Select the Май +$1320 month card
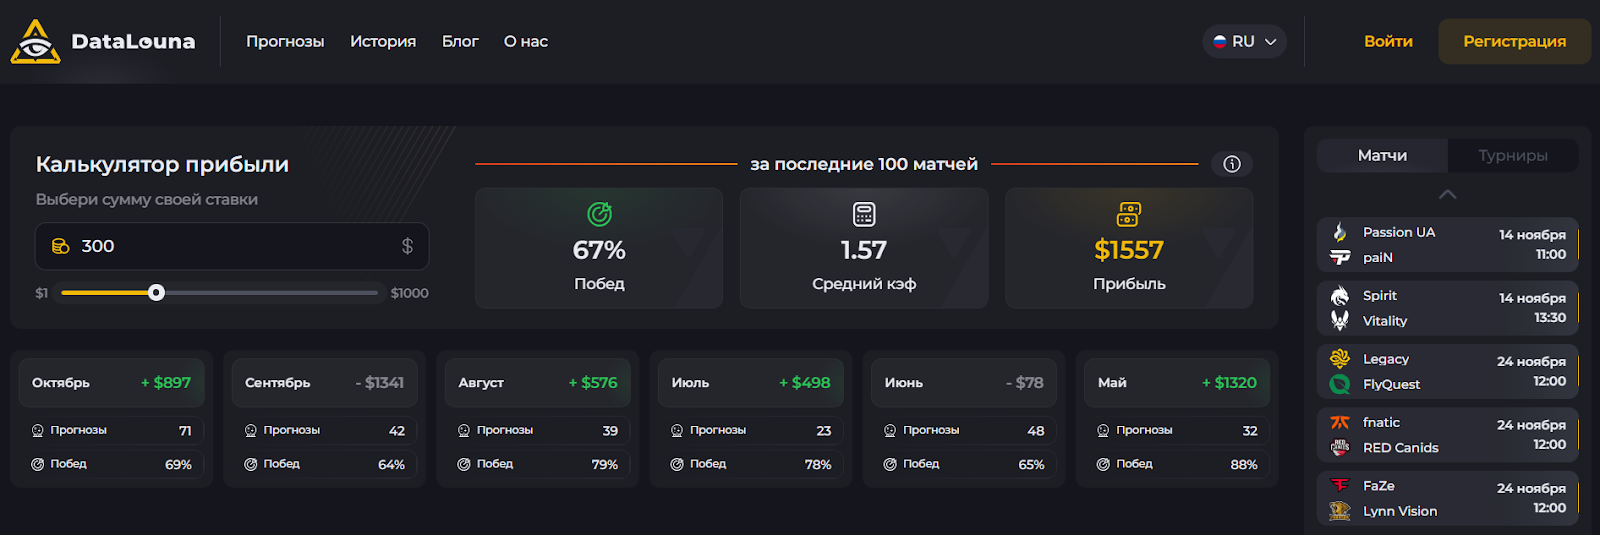The width and height of the screenshot is (1600, 535). [1177, 383]
